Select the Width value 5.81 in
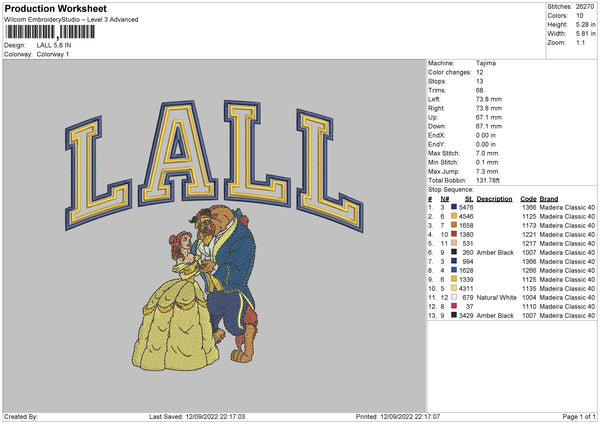 [x=585, y=34]
